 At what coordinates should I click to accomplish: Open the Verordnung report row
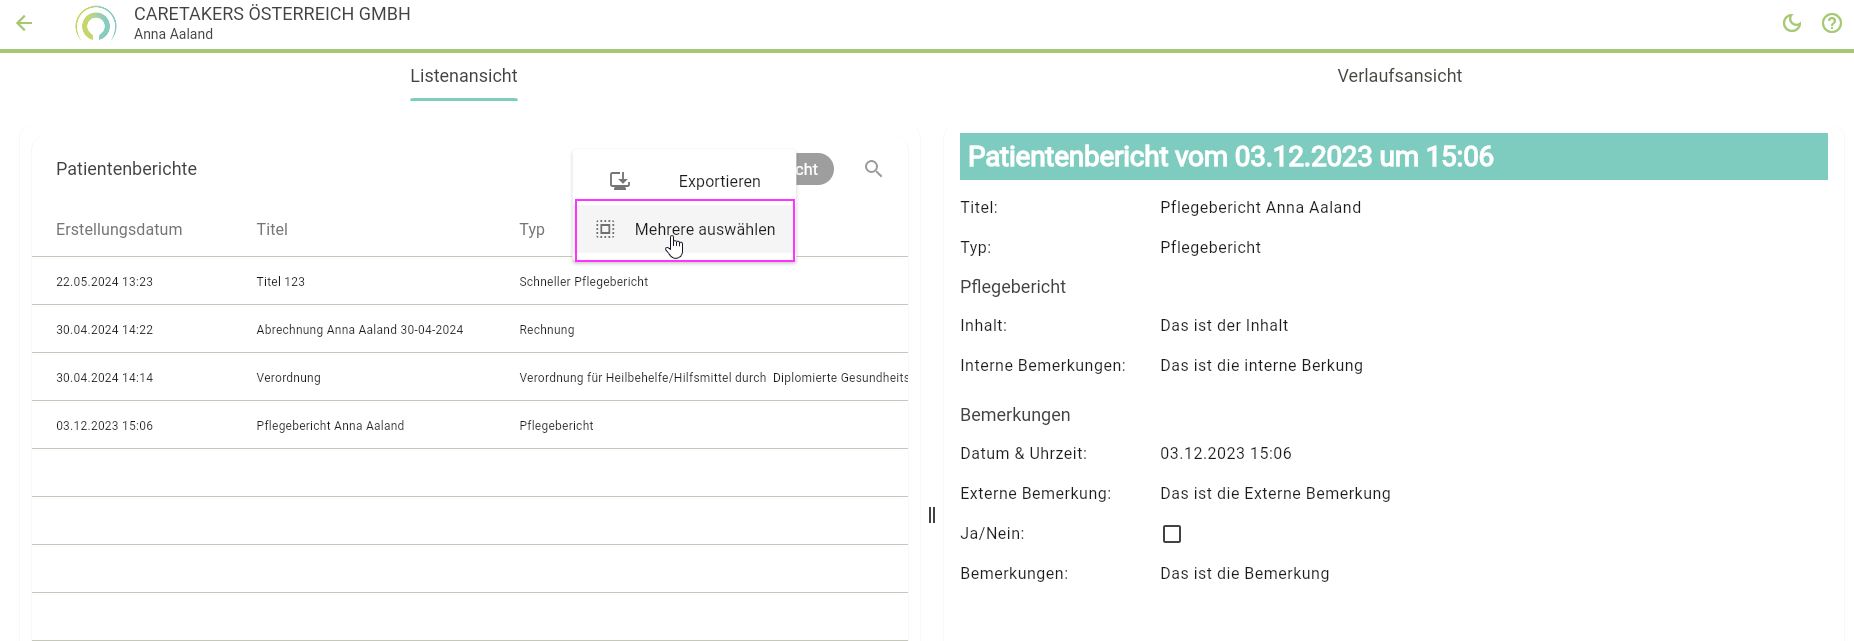[x=288, y=378]
